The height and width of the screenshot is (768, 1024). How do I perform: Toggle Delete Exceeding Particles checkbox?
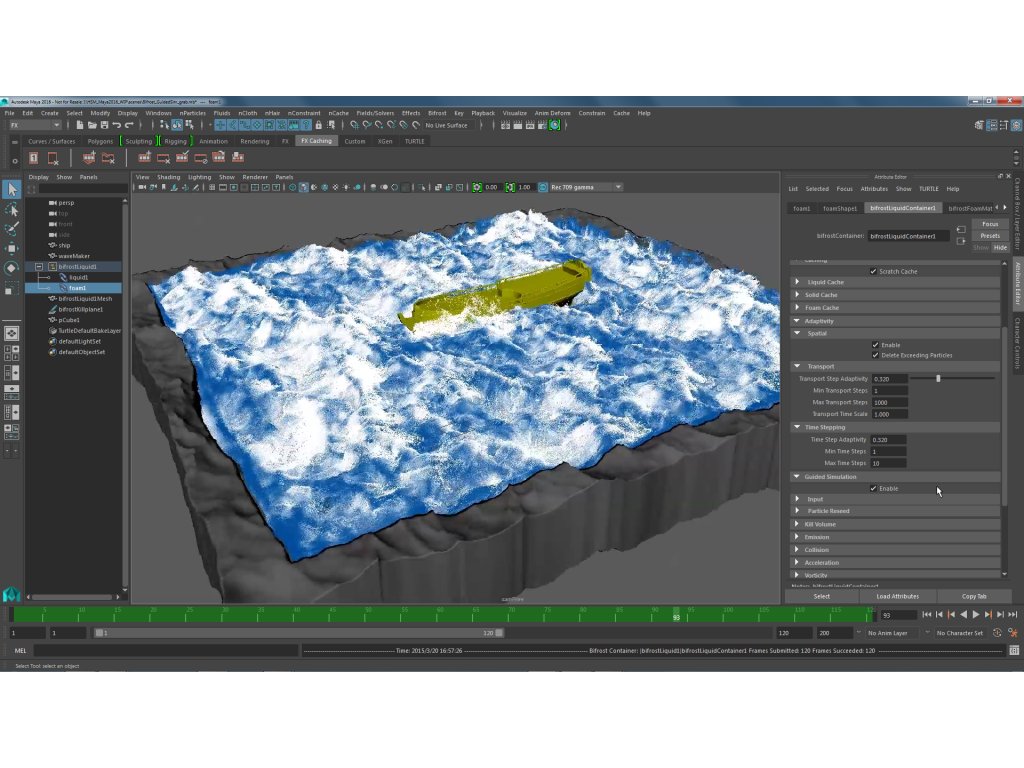[875, 355]
